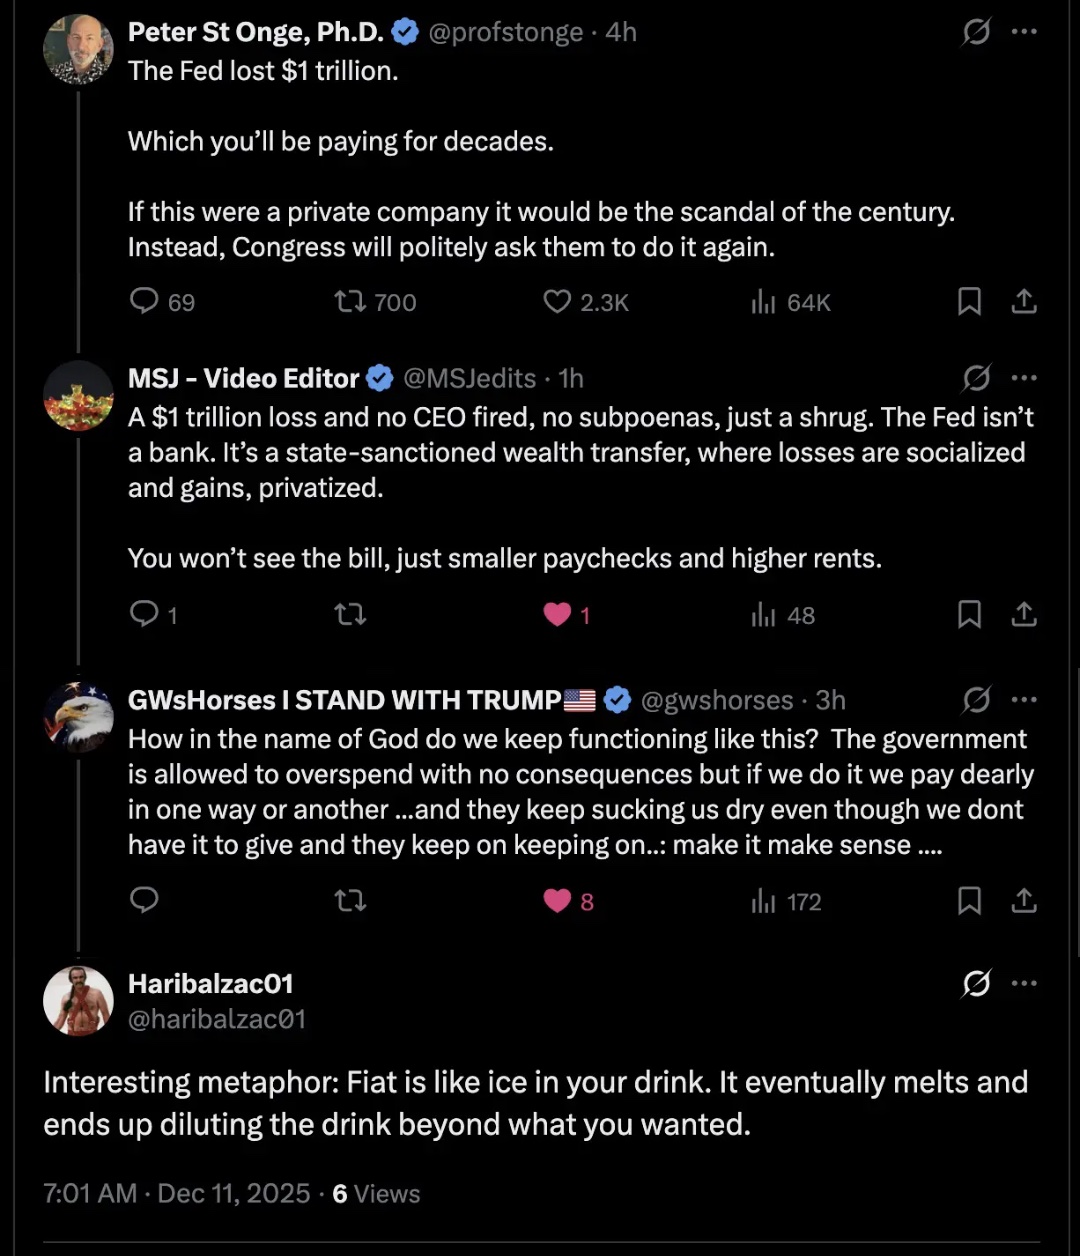
Task: Like Peter St Onge's tweet
Action: [557, 302]
